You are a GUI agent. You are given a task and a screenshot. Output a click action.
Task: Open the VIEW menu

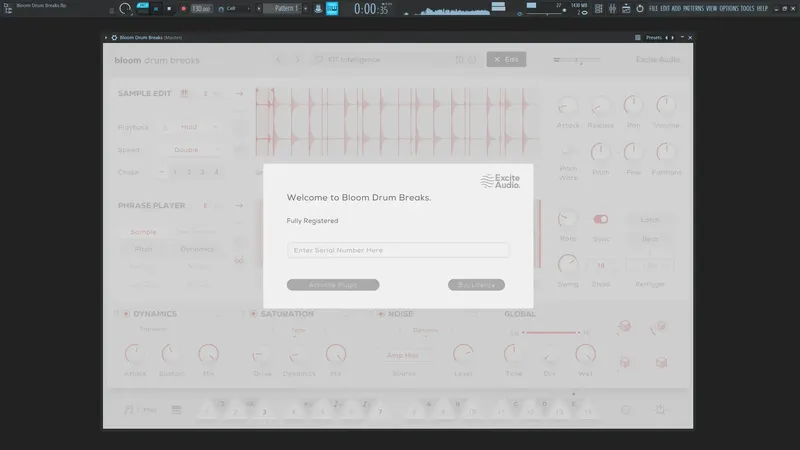point(711,9)
